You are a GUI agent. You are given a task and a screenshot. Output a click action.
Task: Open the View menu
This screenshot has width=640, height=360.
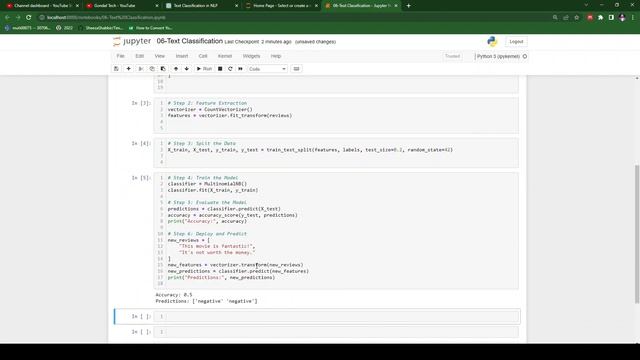click(x=160, y=56)
